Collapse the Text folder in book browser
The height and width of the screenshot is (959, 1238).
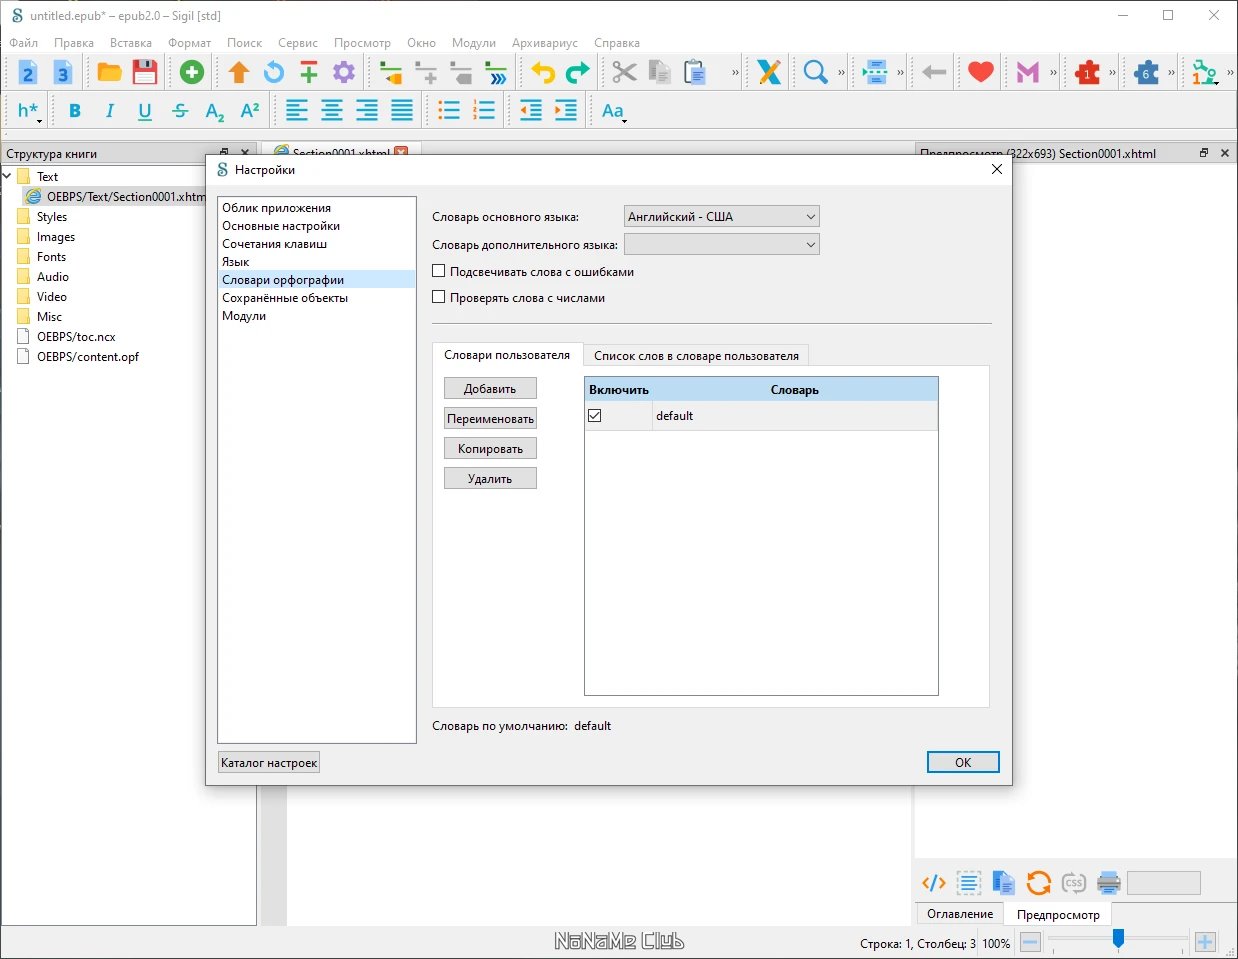click(x=8, y=176)
